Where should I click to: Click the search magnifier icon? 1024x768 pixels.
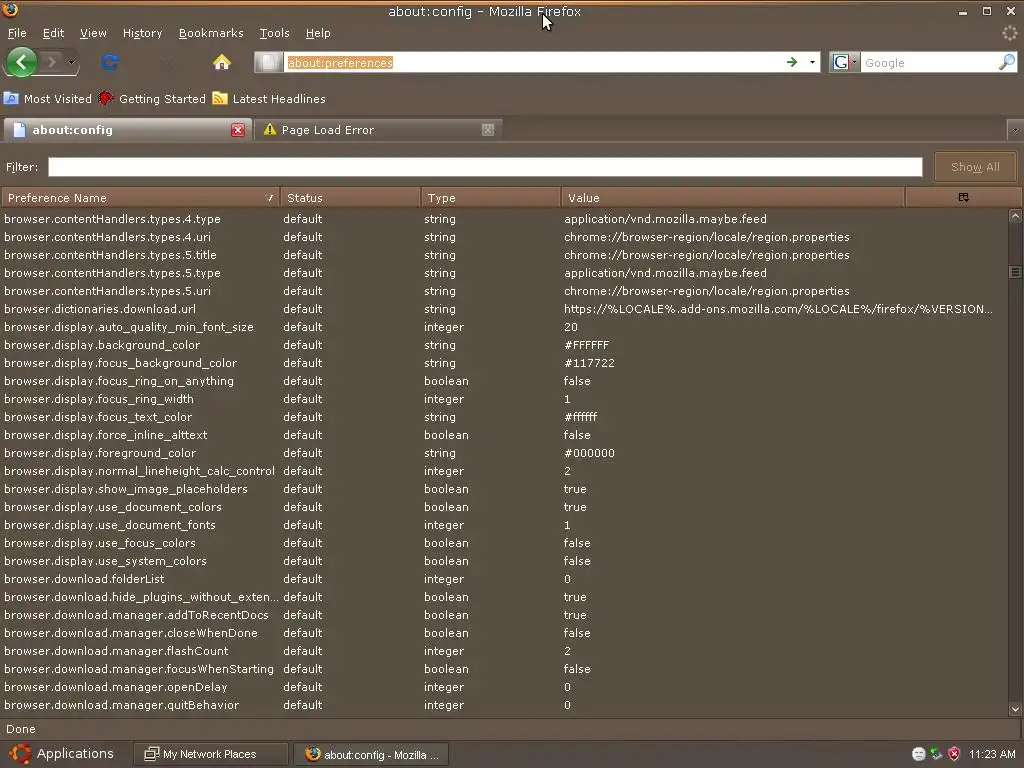[x=1006, y=62]
